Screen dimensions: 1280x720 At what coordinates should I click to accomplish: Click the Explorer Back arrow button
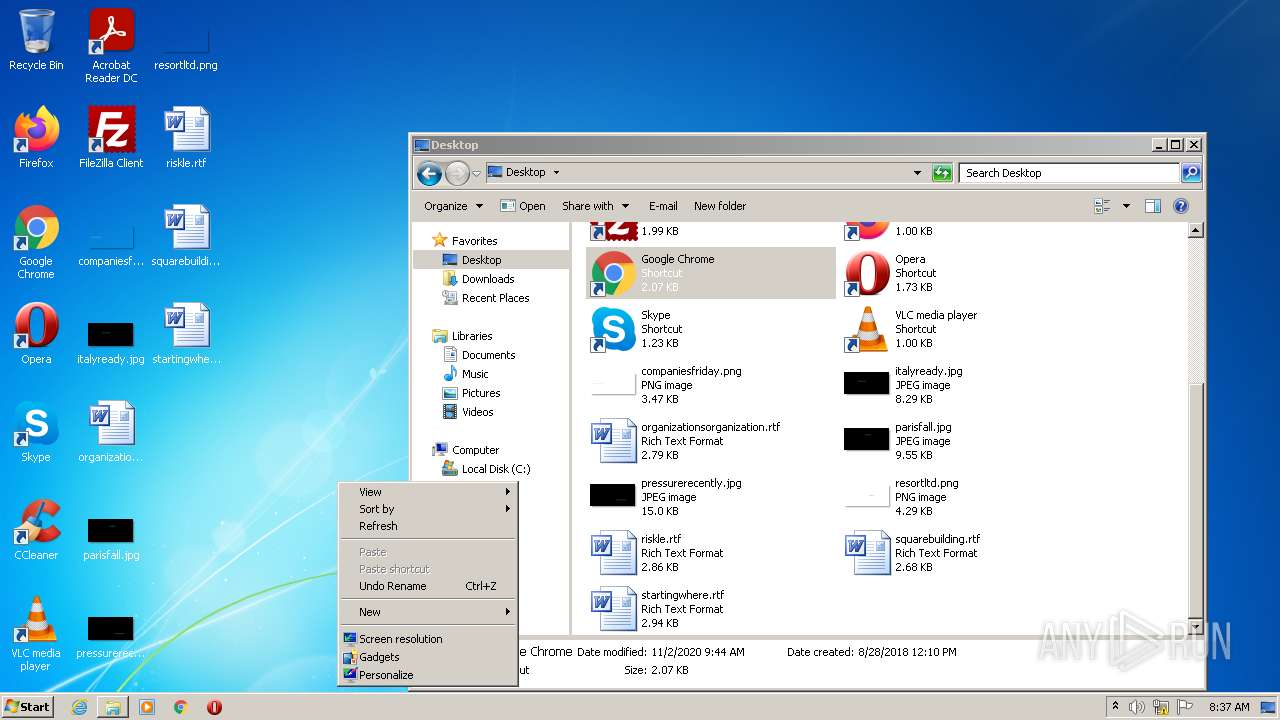[429, 173]
